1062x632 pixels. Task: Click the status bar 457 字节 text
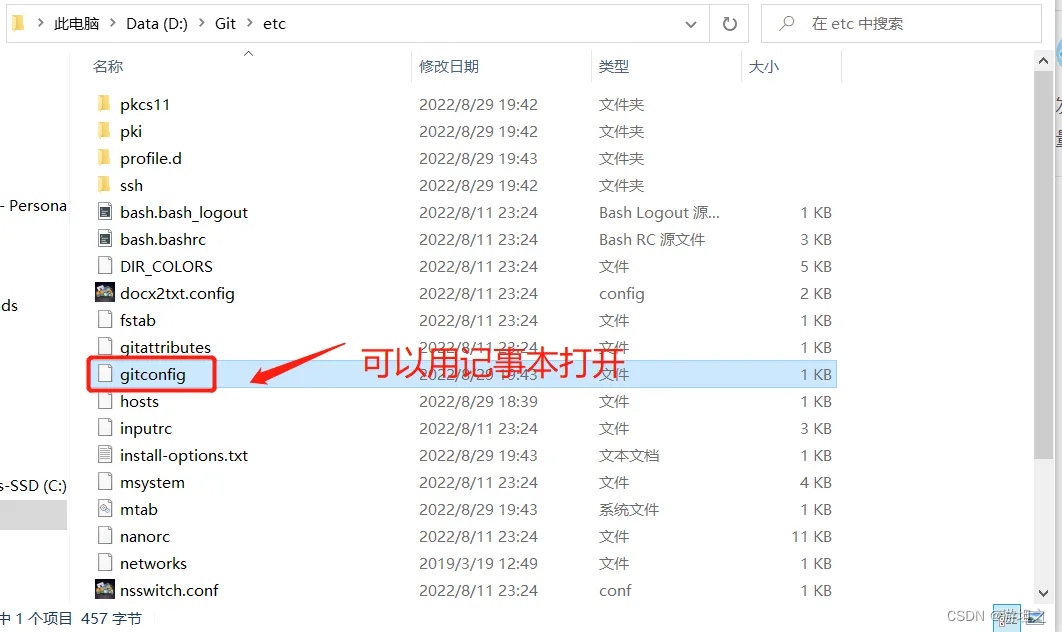111,618
